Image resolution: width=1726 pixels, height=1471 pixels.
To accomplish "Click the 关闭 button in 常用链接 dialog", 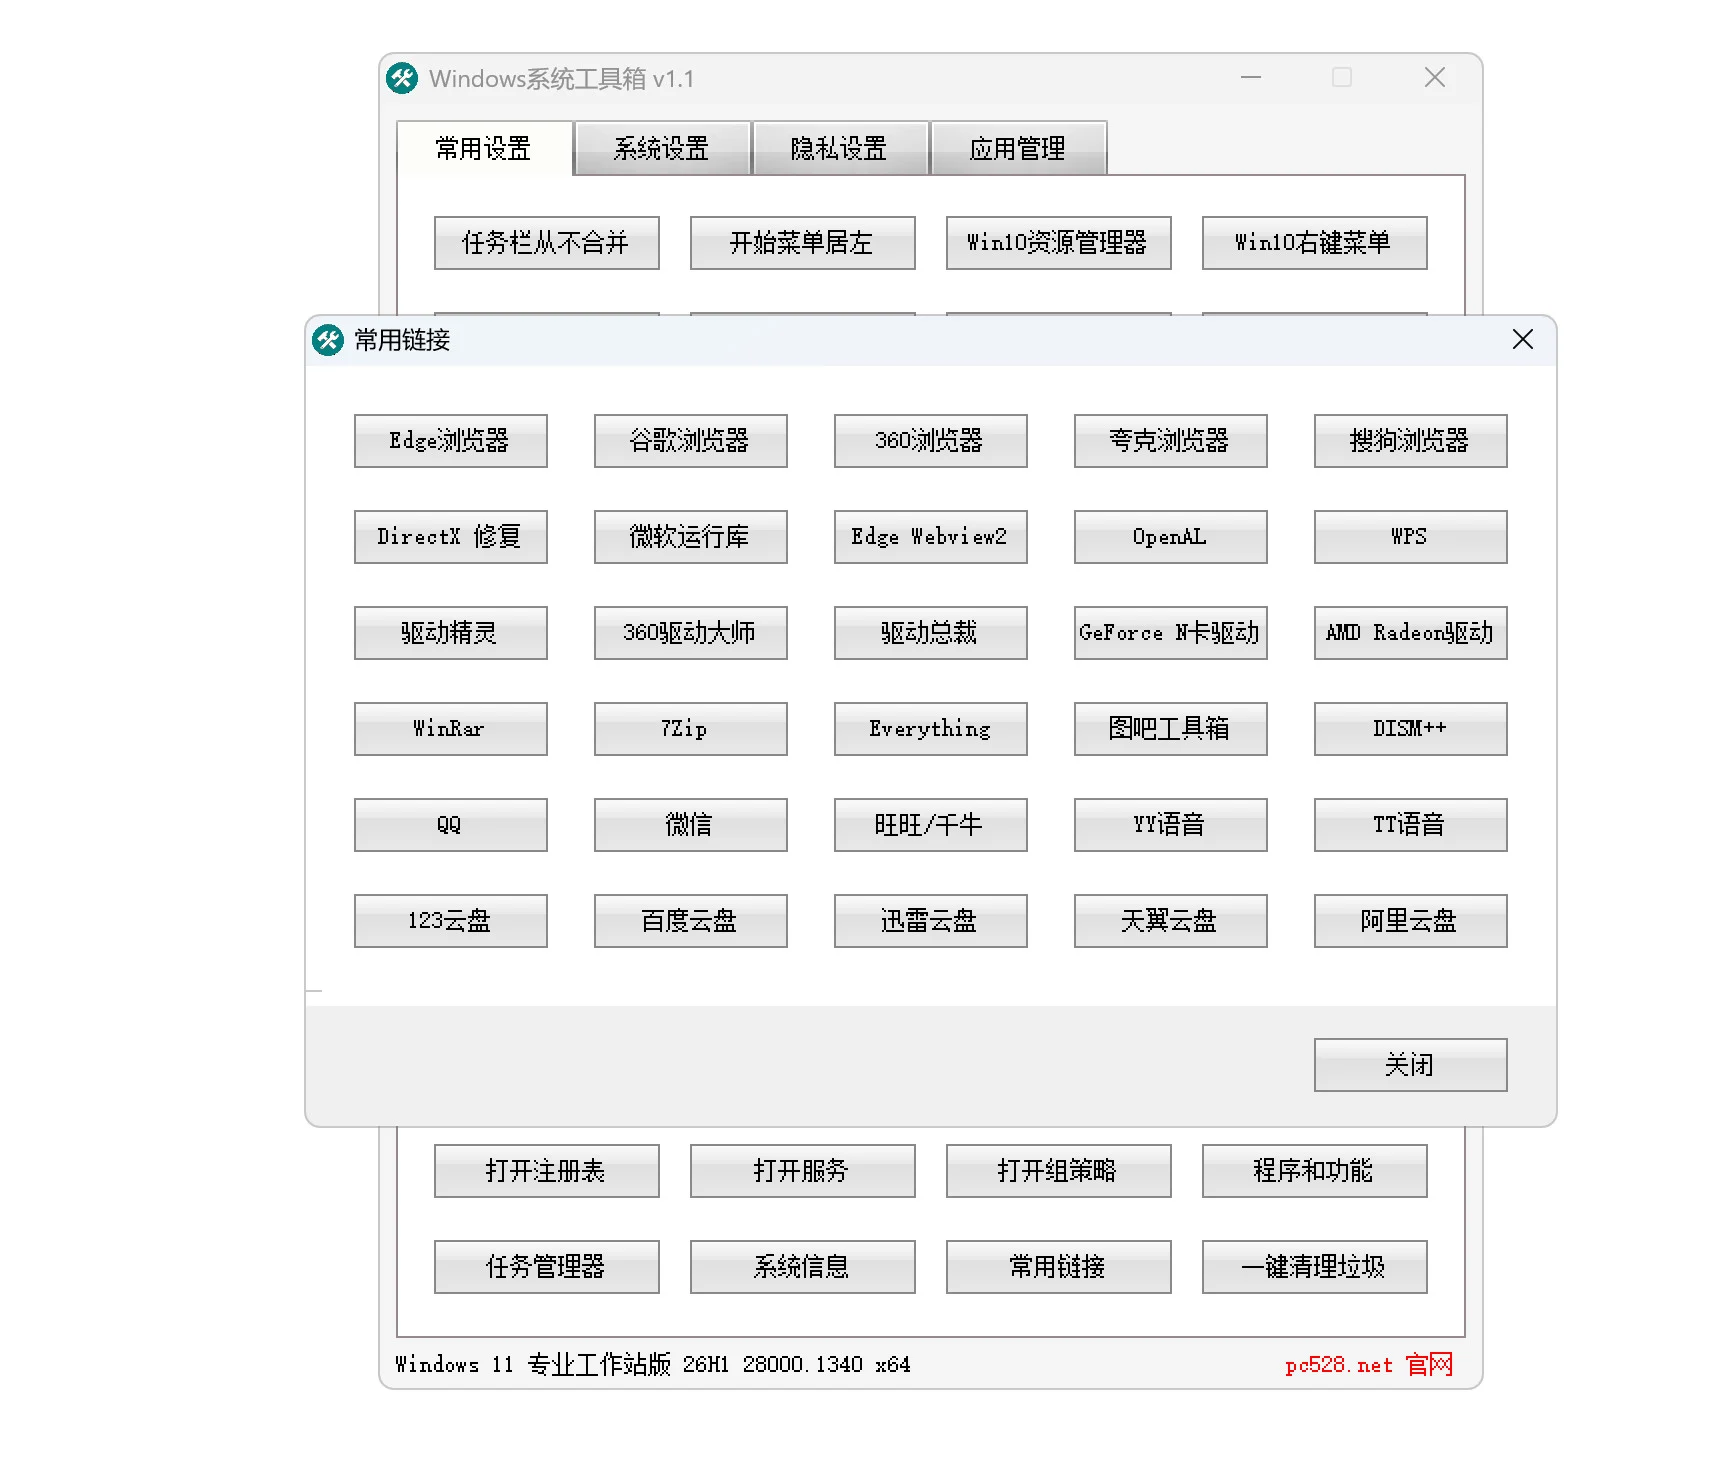I will (1409, 1064).
